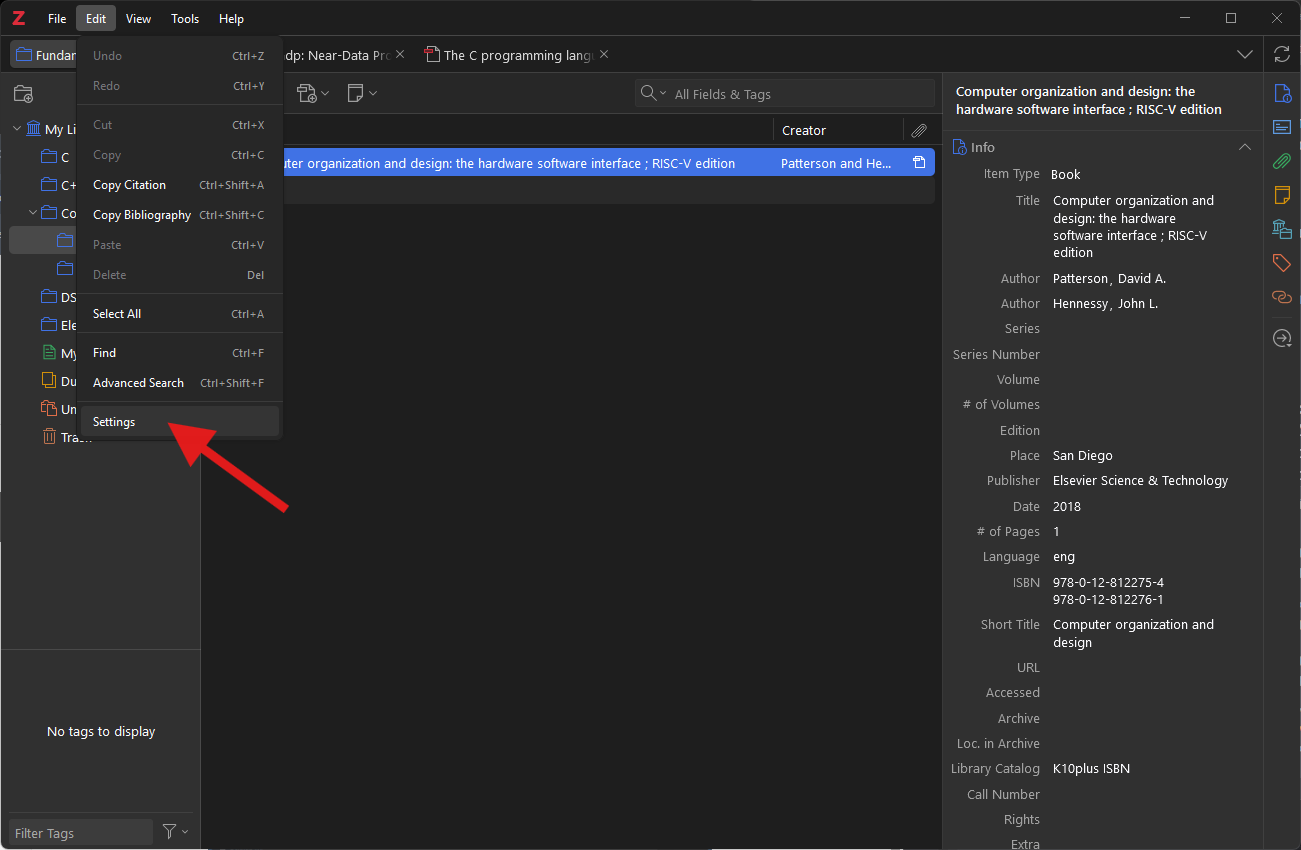Open the Tags panel icon
Image resolution: width=1301 pixels, height=850 pixels.
pos(1282,263)
